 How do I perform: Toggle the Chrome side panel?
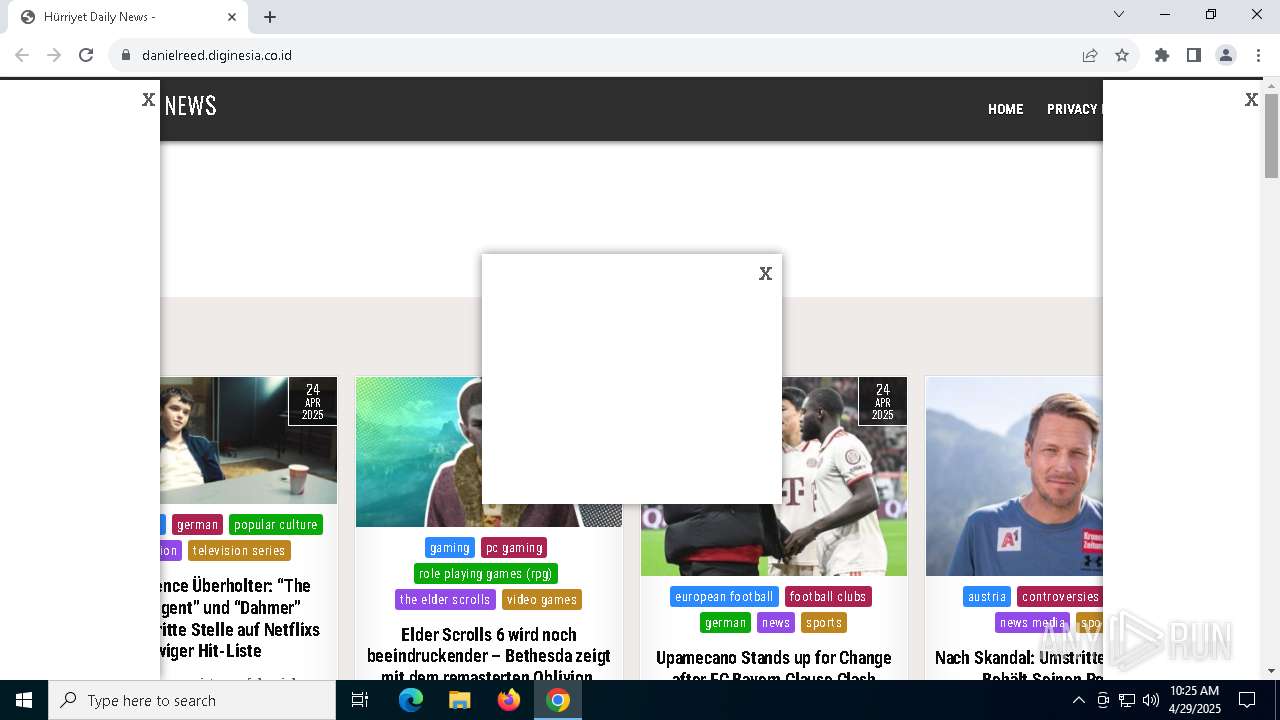[x=1194, y=55]
